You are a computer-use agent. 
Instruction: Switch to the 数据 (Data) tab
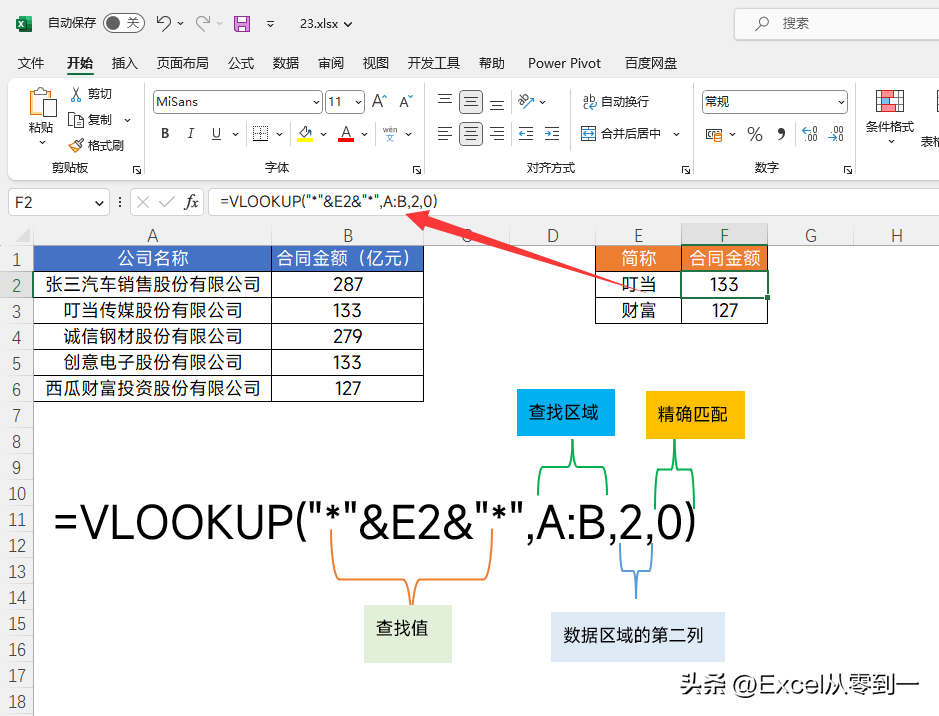pos(286,63)
